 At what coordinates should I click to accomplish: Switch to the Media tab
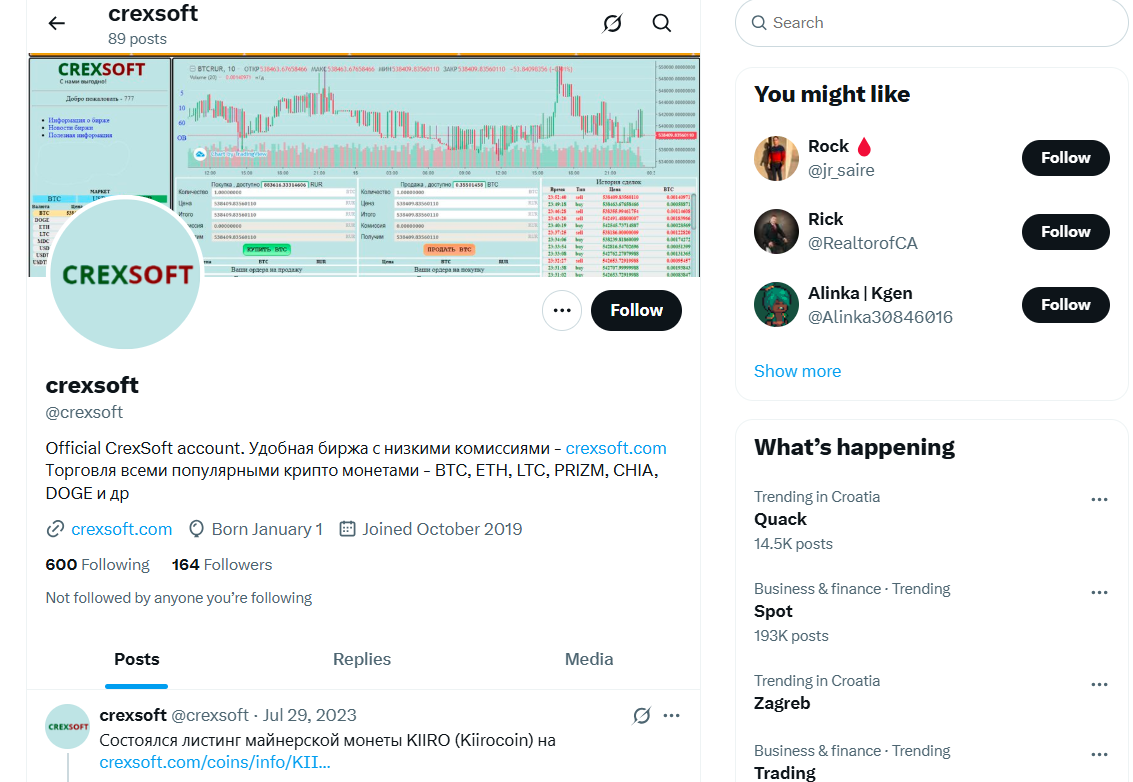coord(588,659)
